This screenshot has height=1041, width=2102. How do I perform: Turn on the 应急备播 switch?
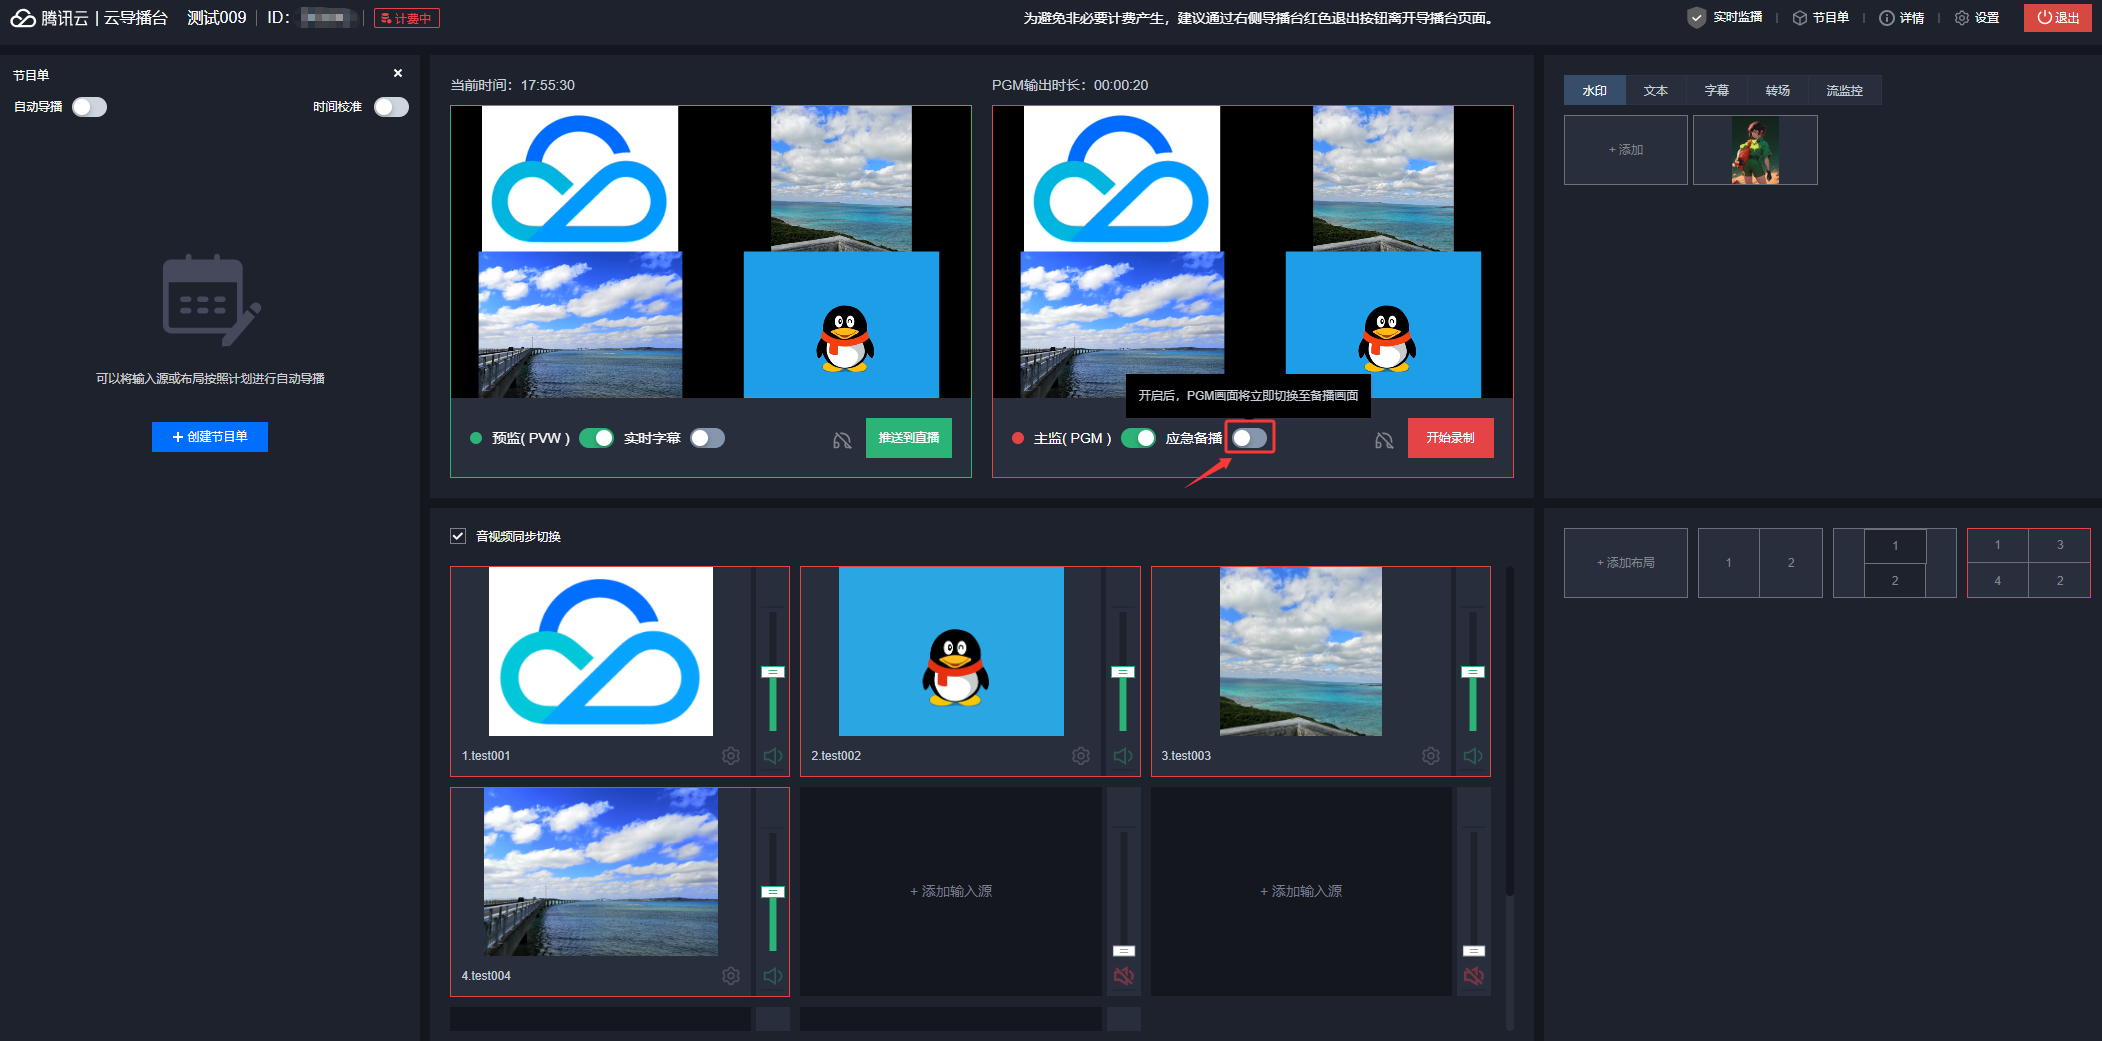coord(1249,438)
